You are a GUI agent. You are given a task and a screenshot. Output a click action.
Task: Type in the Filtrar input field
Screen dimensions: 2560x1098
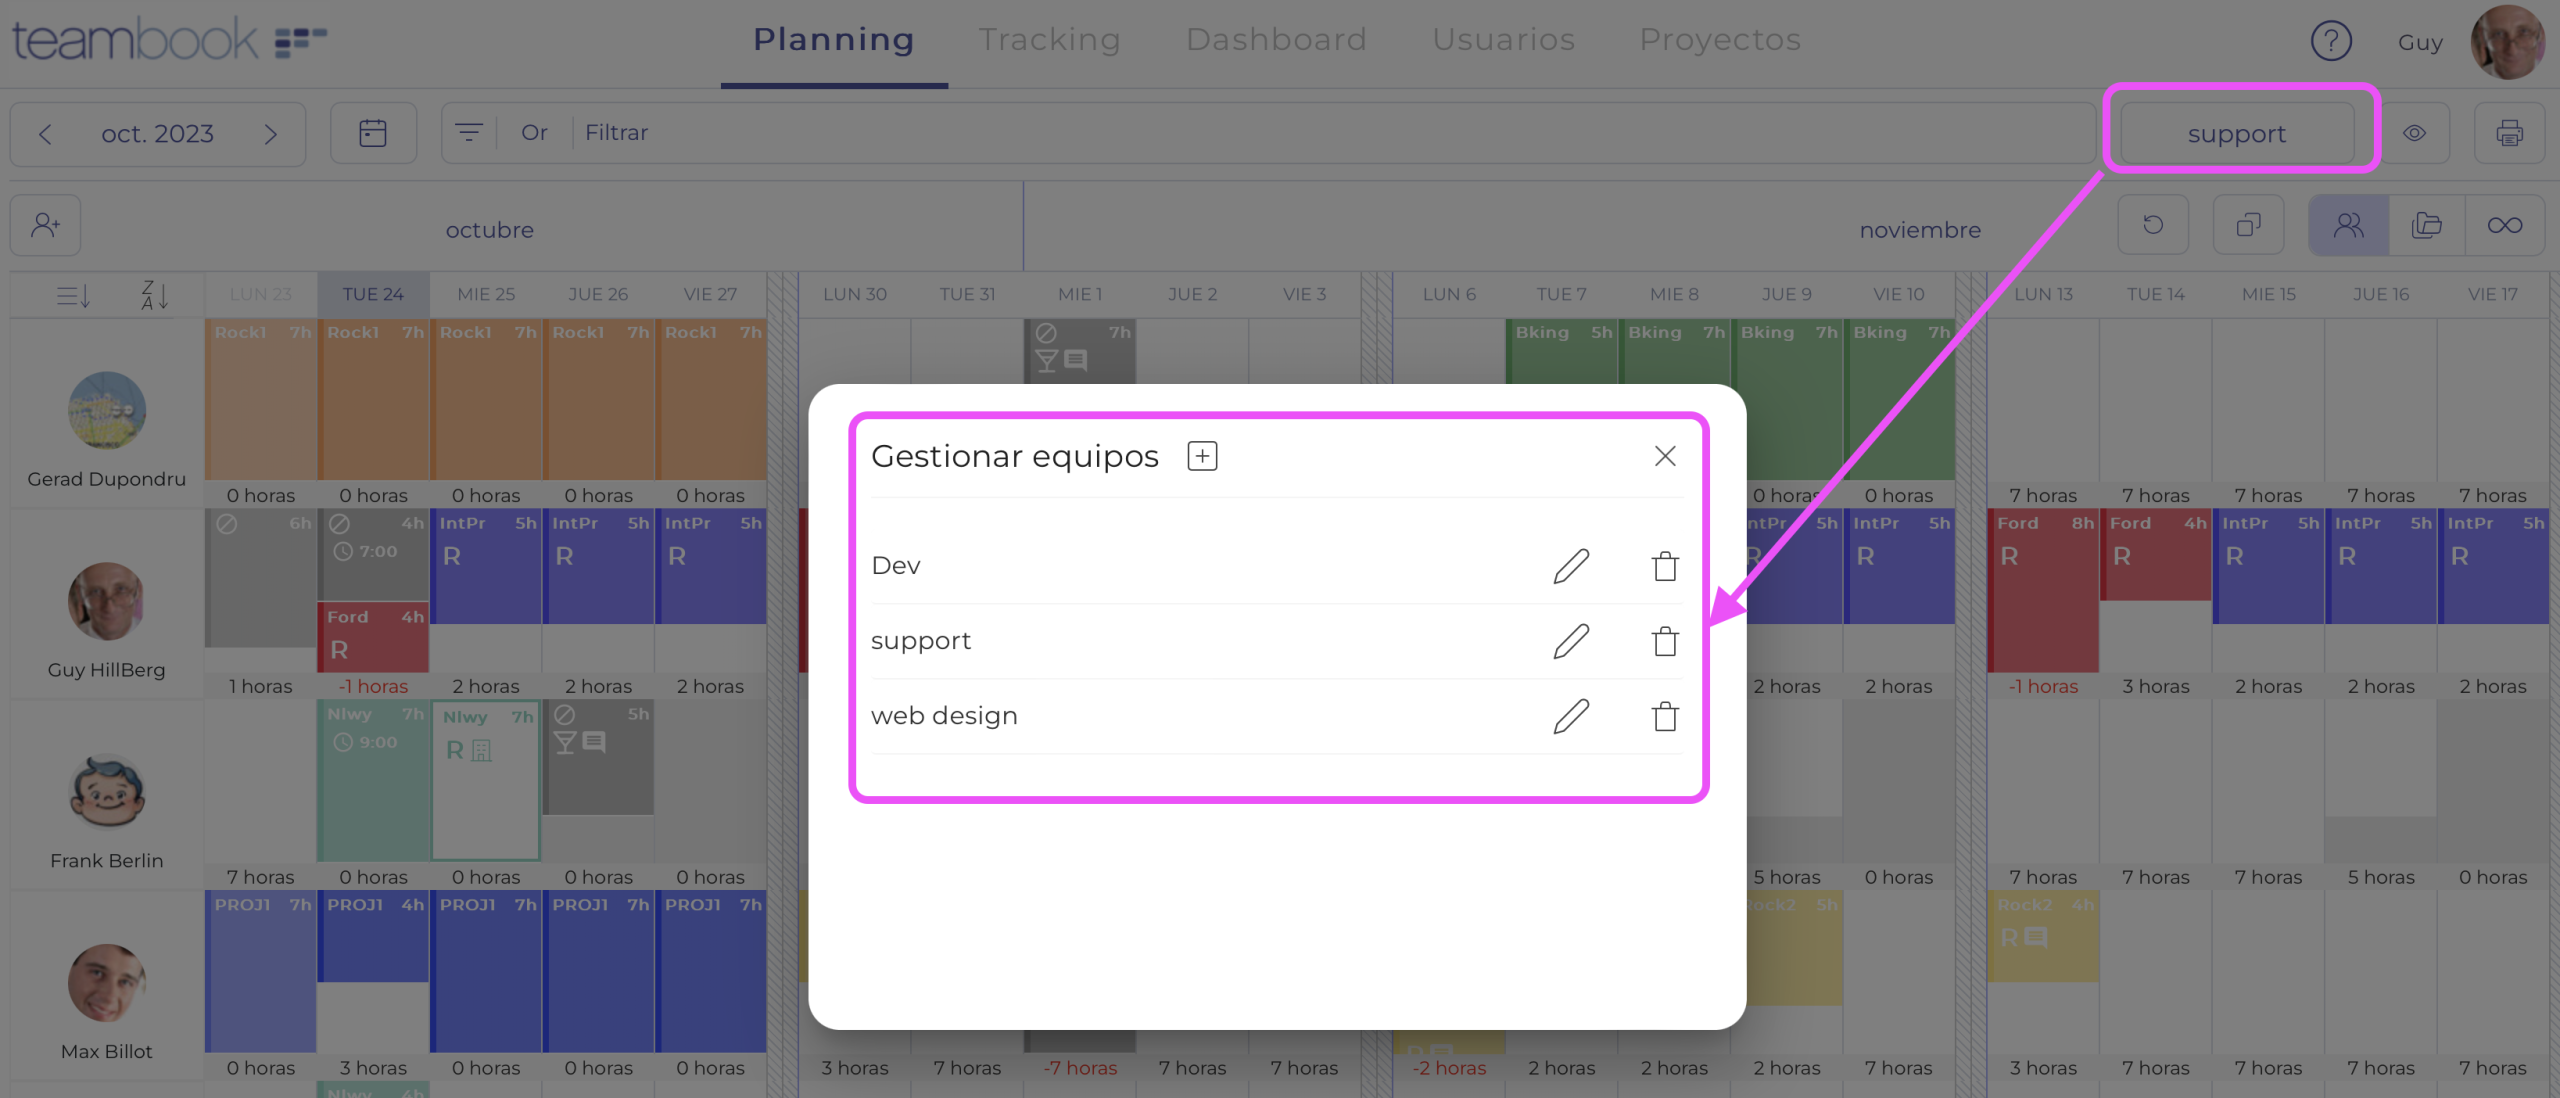[1300, 133]
